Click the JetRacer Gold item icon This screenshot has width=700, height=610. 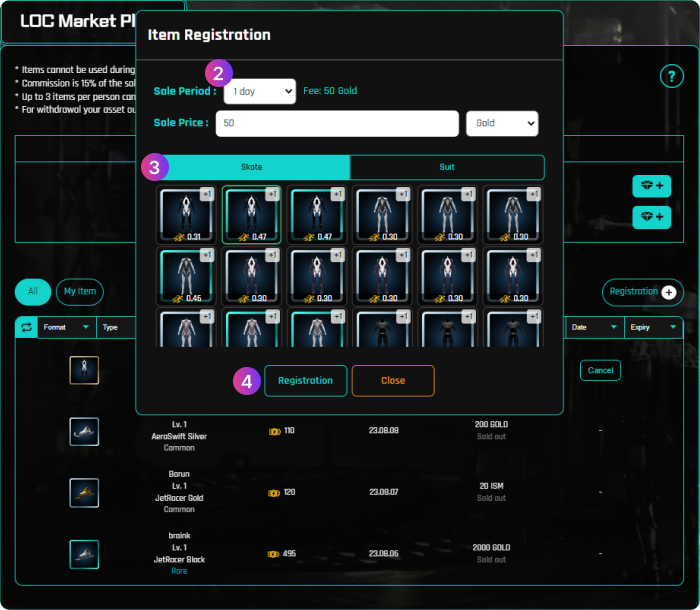tap(84, 492)
